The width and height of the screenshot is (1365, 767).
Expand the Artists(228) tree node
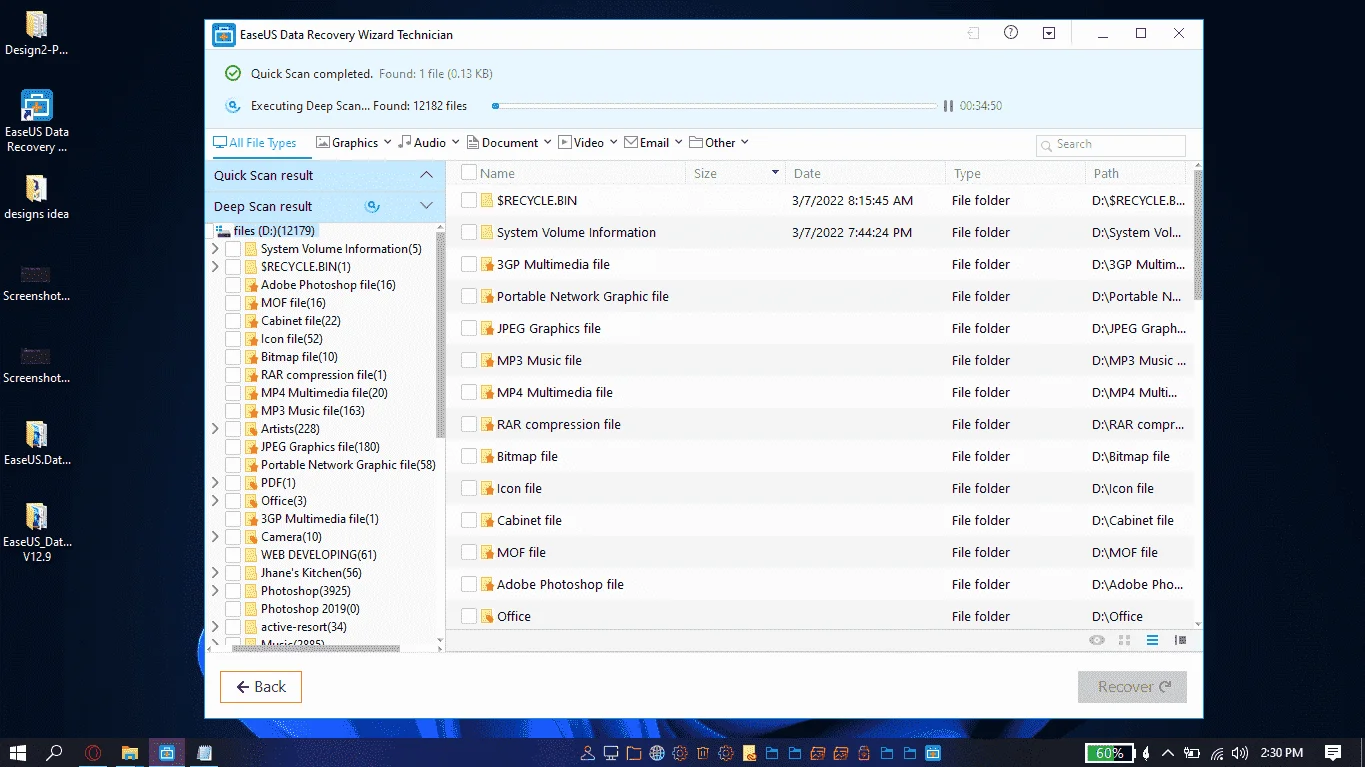click(x=215, y=429)
